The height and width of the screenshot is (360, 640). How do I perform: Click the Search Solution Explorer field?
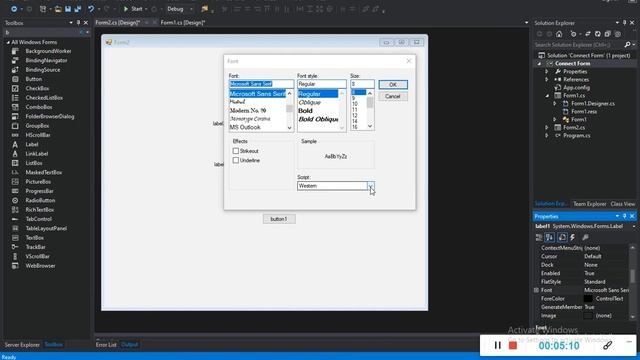click(578, 44)
